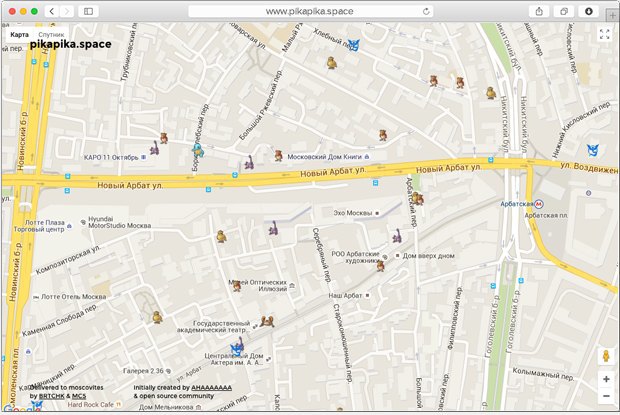Open the Safari share menu

pyautogui.click(x=539, y=11)
